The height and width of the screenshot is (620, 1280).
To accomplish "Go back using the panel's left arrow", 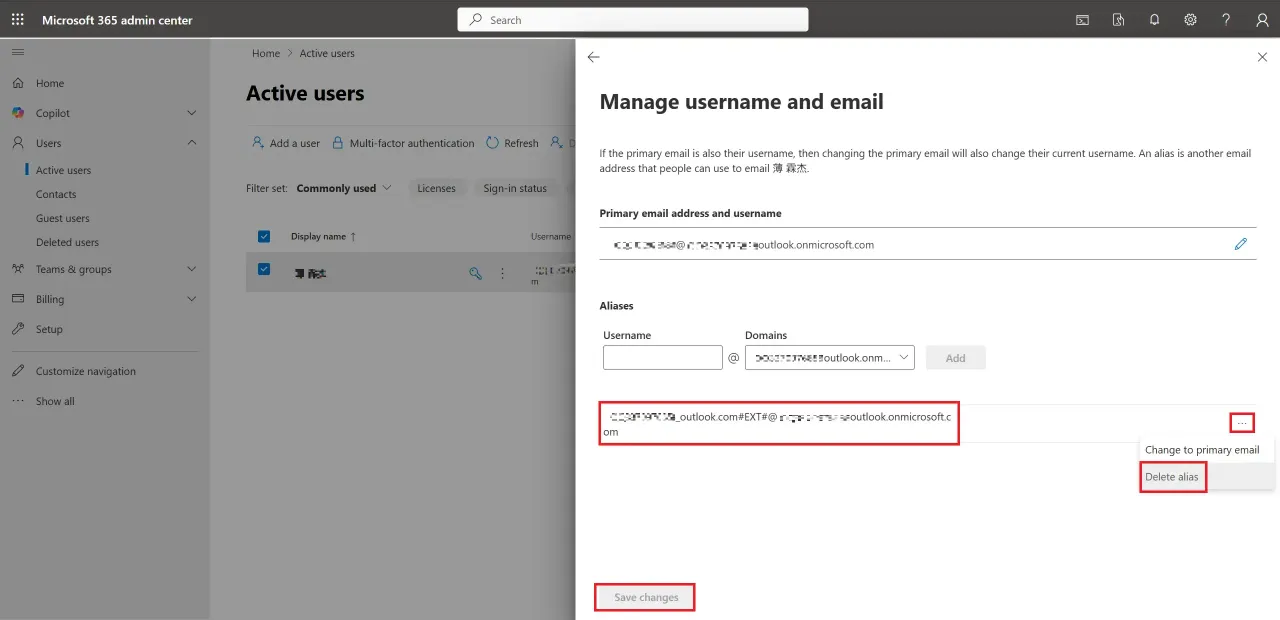I will 593,58.
